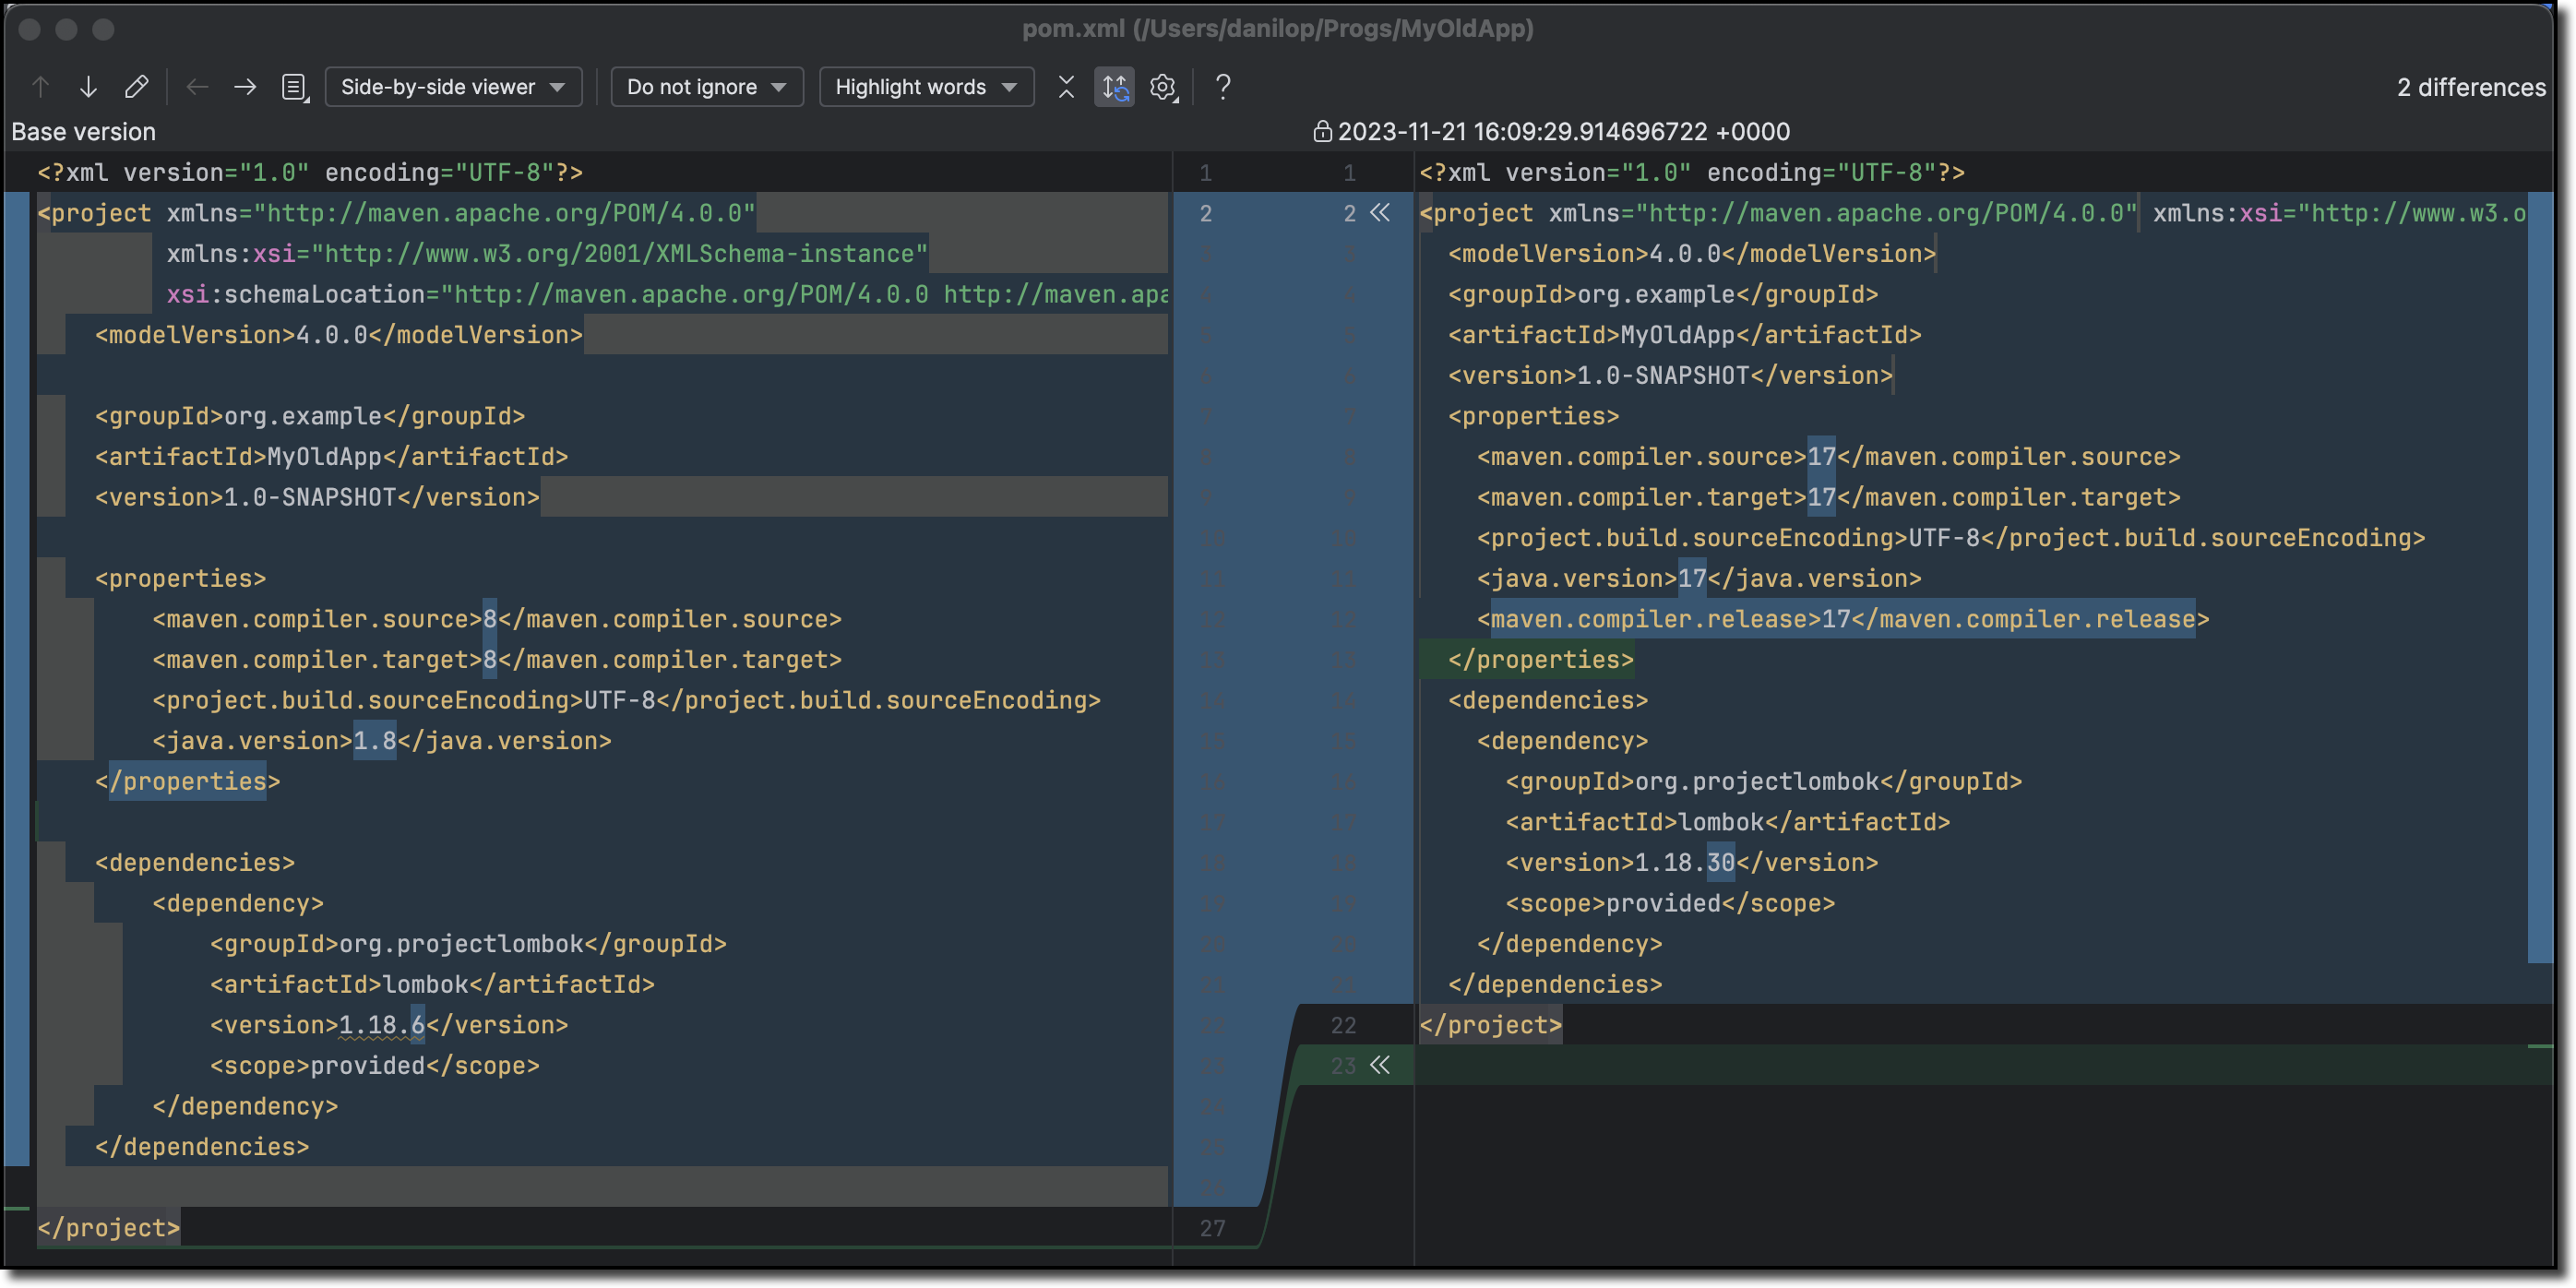
Task: Collapse unchanged fragments icon
Action: click(1066, 87)
